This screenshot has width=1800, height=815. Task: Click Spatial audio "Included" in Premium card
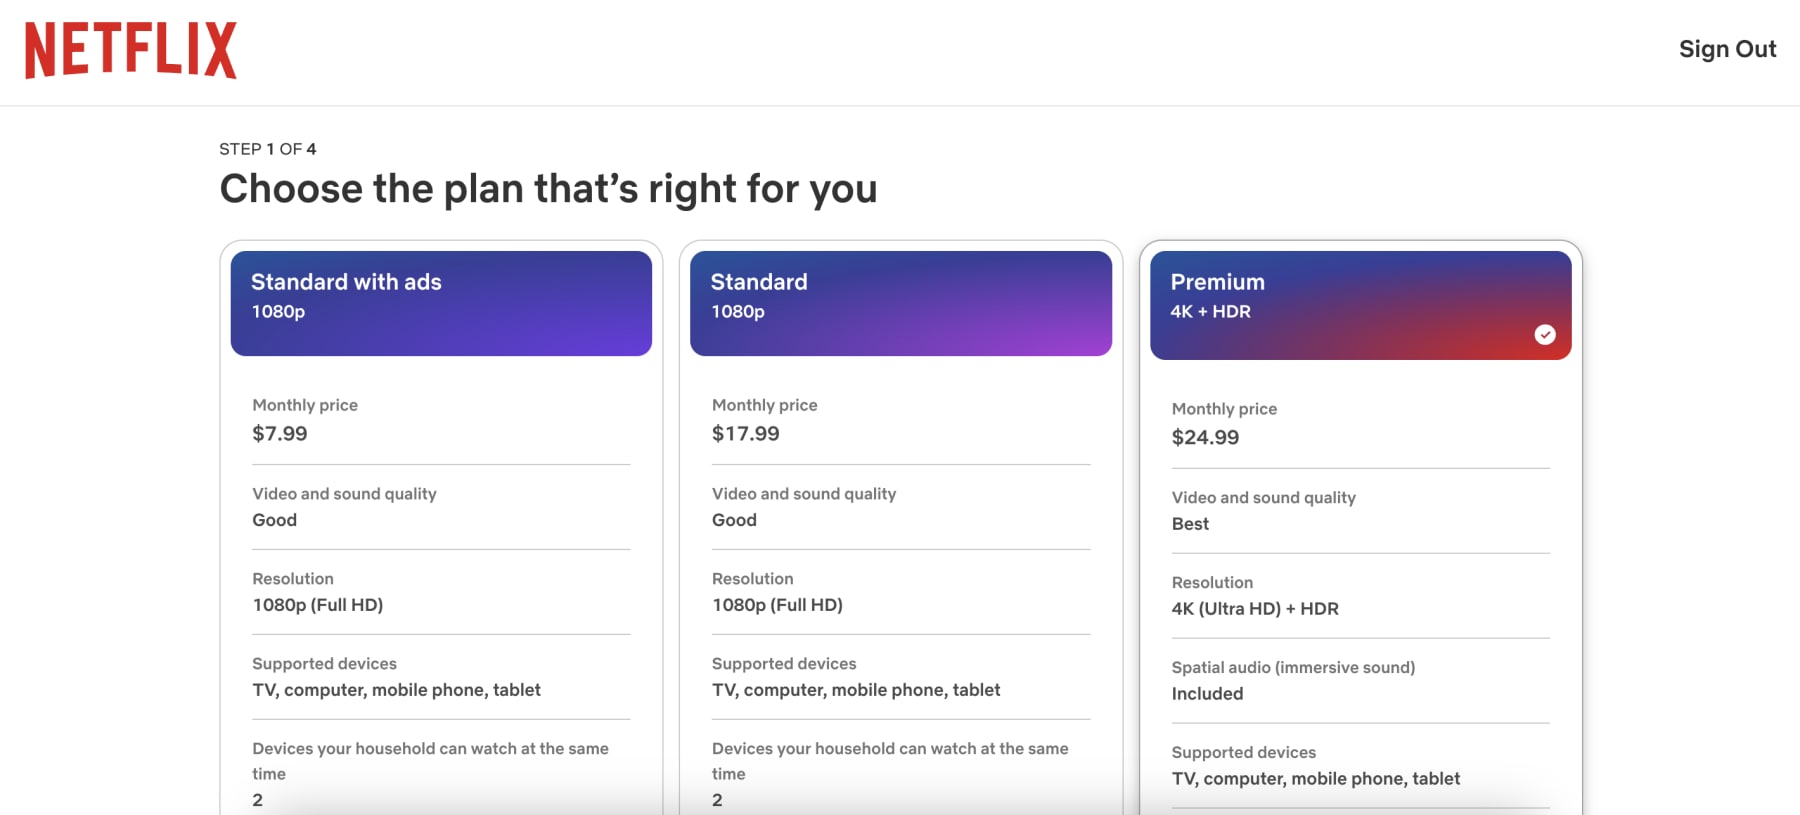(x=1207, y=694)
